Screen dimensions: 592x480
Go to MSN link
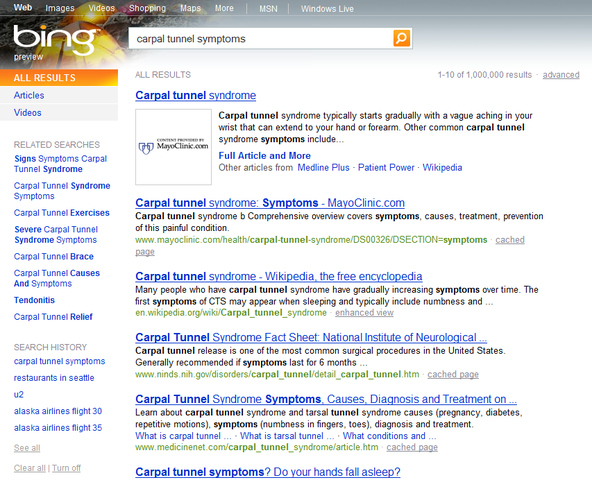pos(268,8)
